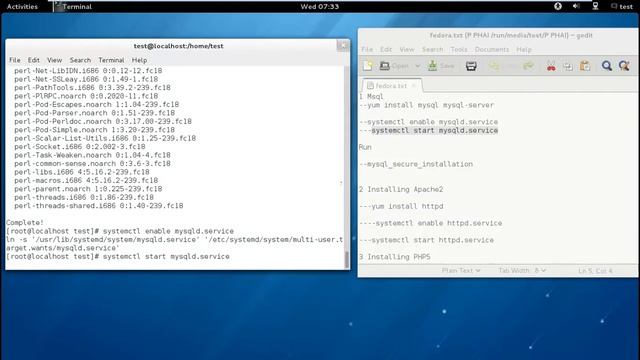Click the Run line in gedit
This screenshot has width=640, height=360.
click(x=365, y=147)
